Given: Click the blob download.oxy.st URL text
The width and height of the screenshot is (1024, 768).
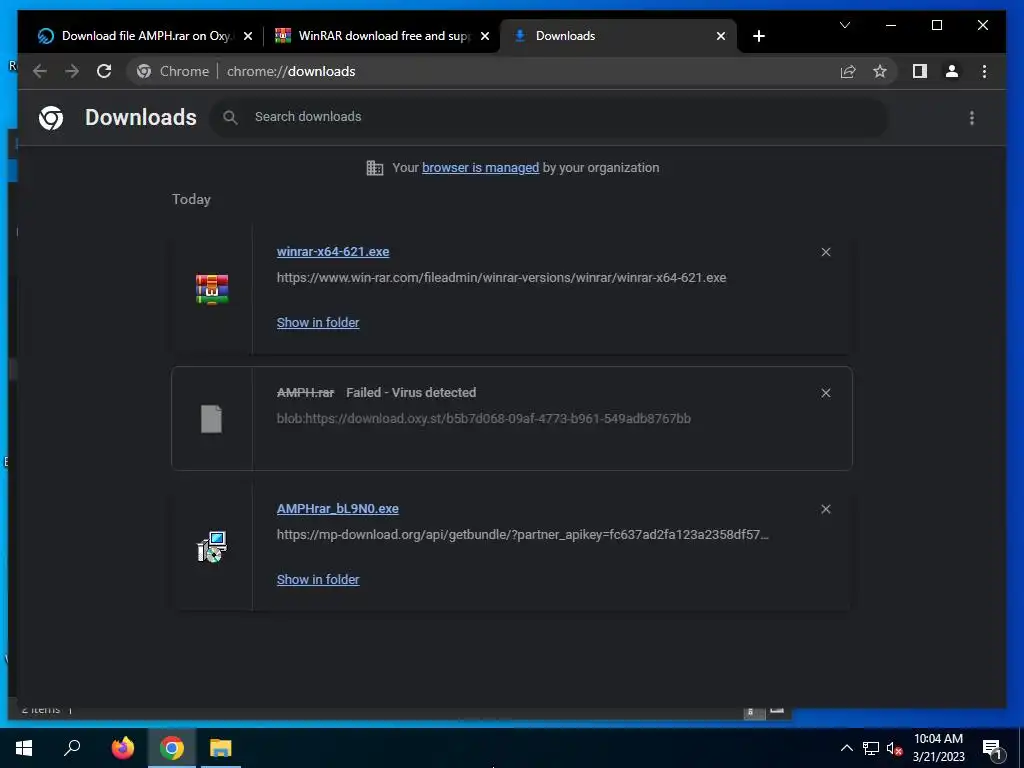Looking at the screenshot, I should tap(484, 419).
